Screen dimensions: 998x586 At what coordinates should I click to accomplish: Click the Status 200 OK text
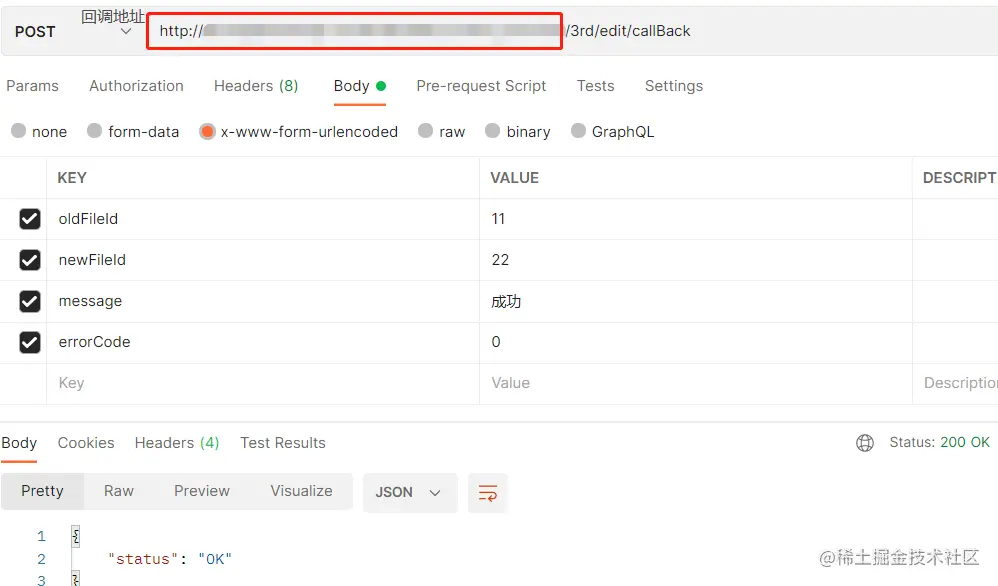coord(939,442)
